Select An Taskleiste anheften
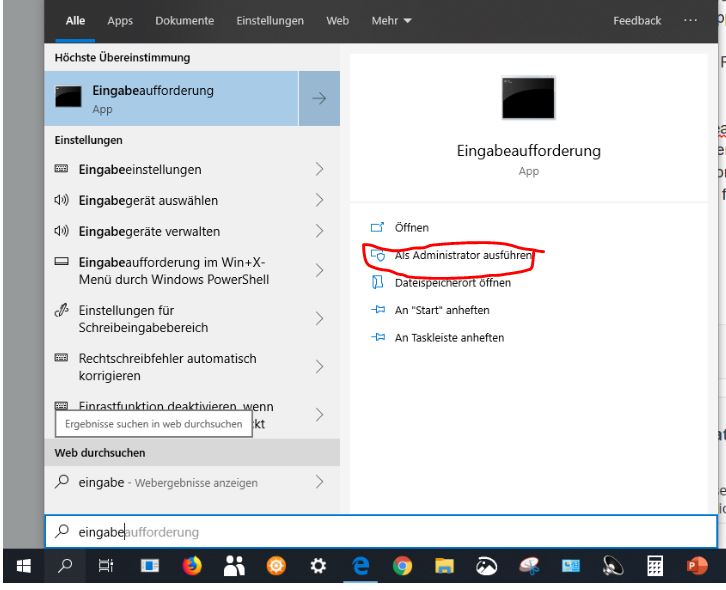This screenshot has height=590, width=726. point(449,338)
